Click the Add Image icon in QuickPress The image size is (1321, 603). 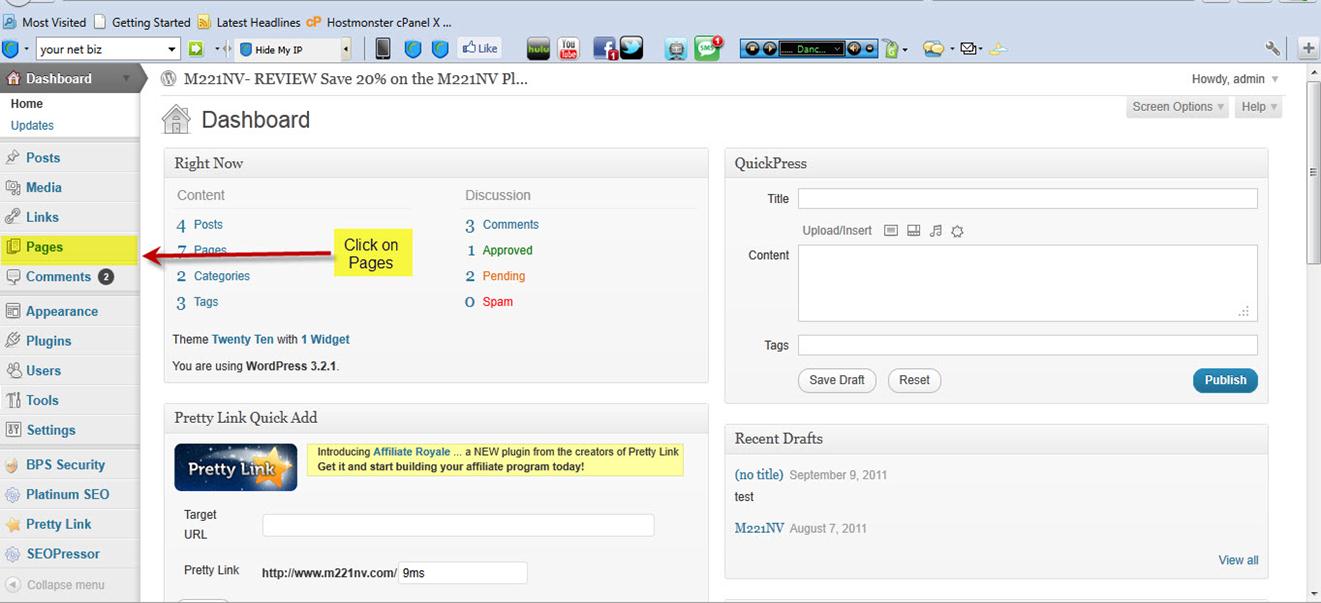pyautogui.click(x=891, y=231)
